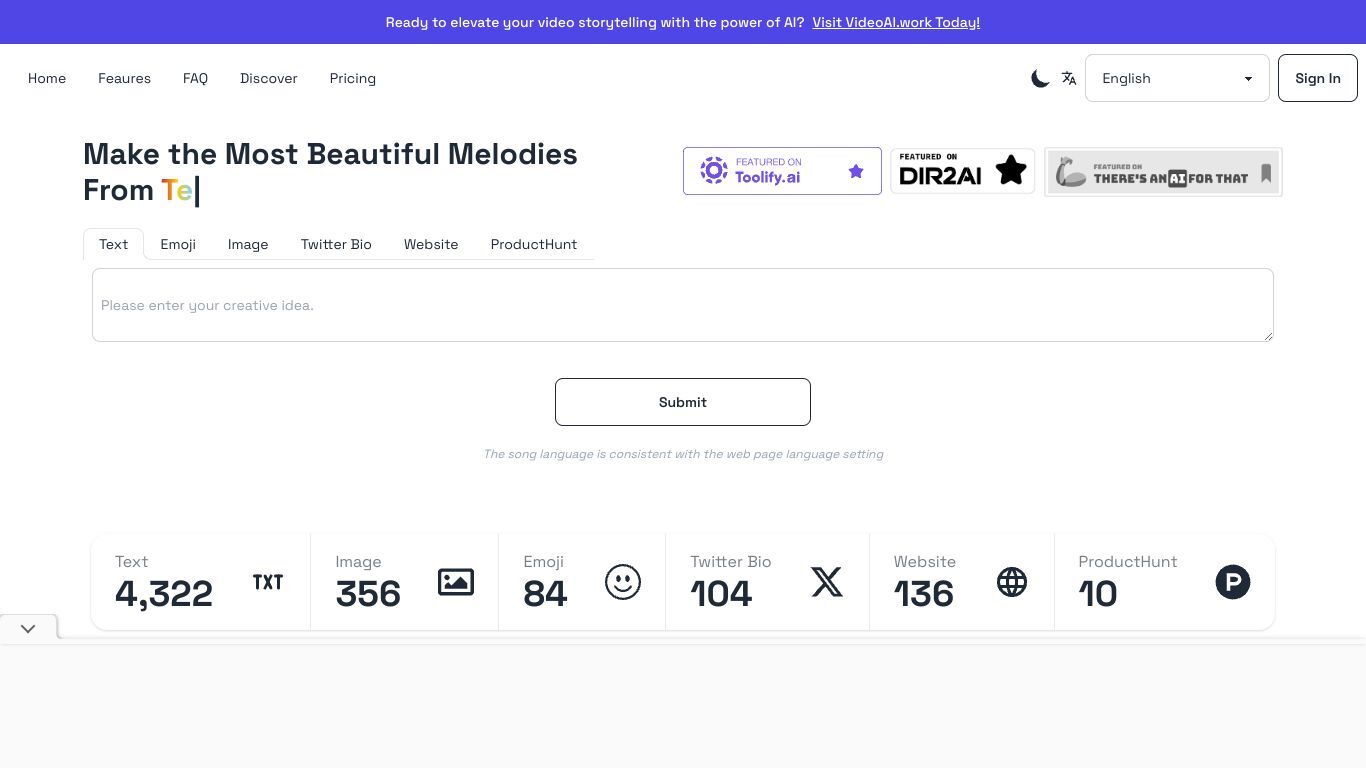Toggle dark mode moon icon
Image resolution: width=1366 pixels, height=768 pixels.
(x=1040, y=78)
